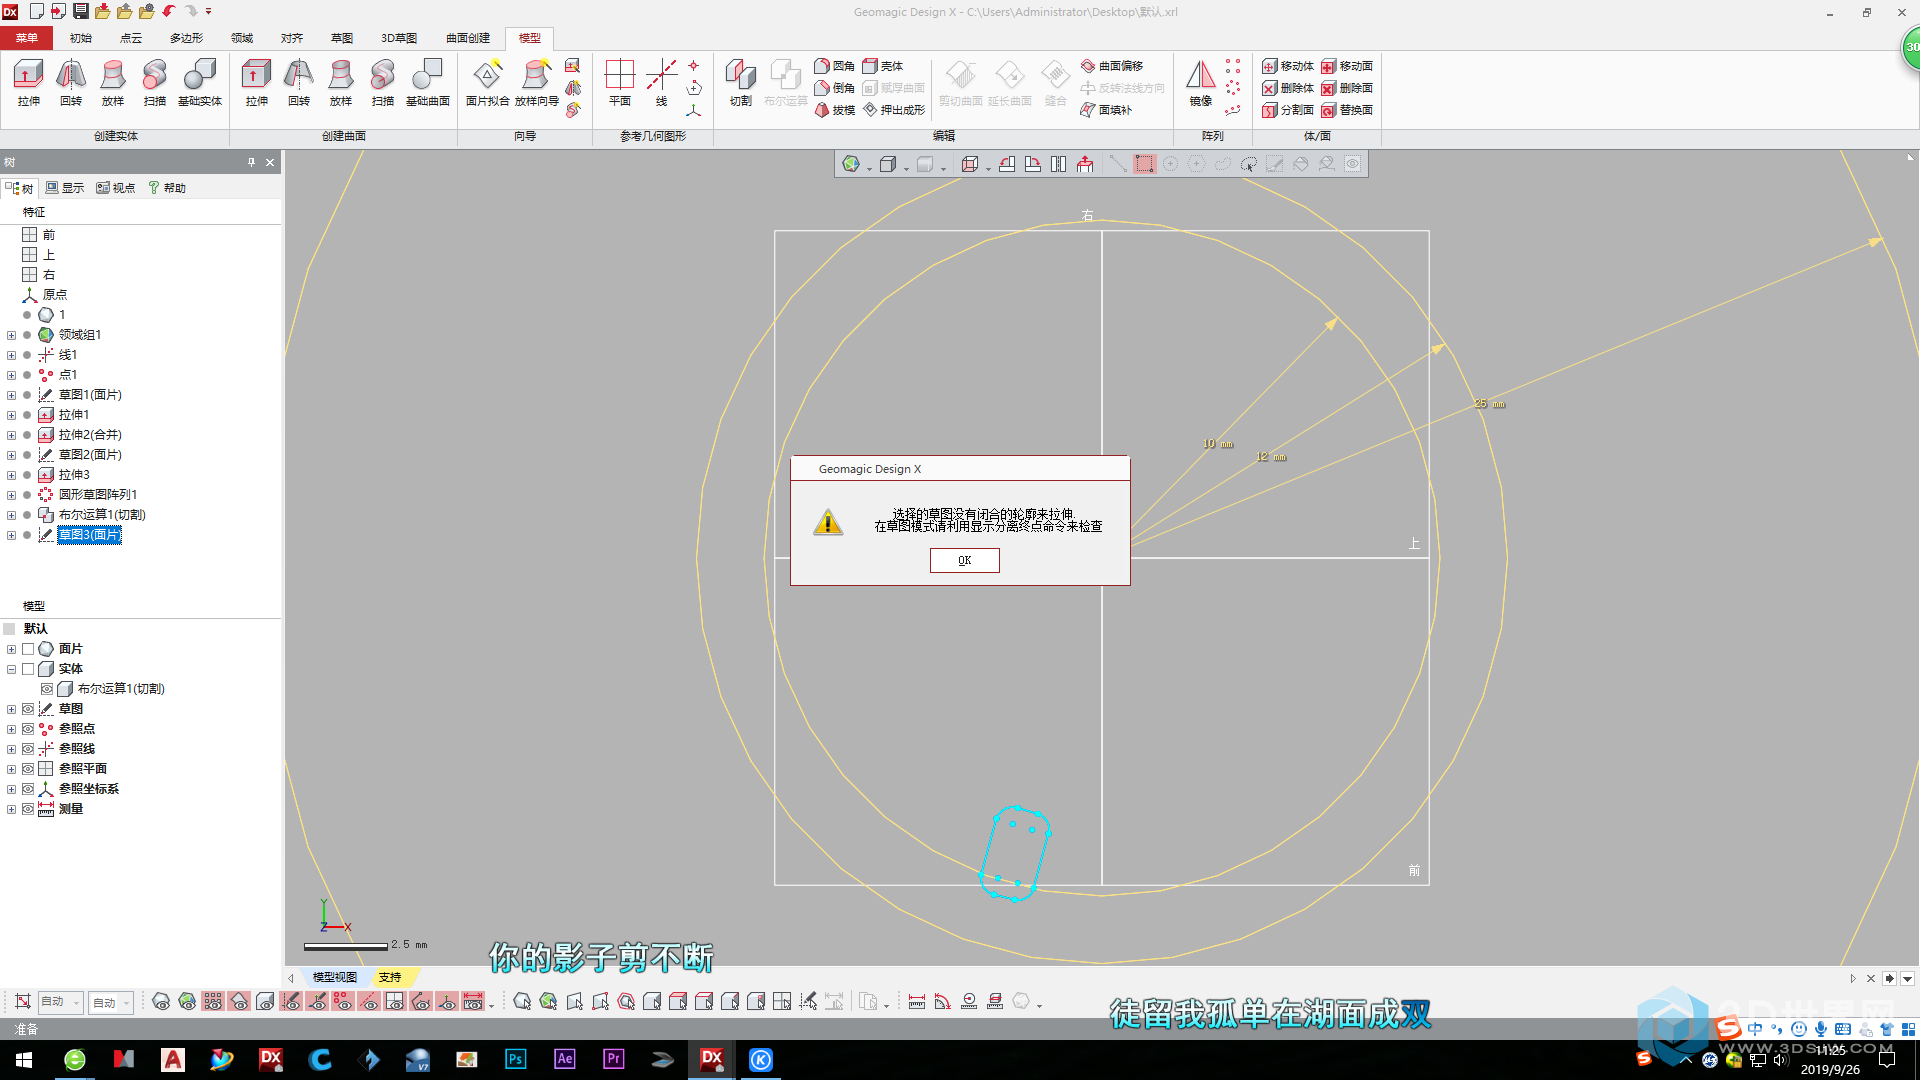
Task: Switch to the 草图 ribbon tab
Action: click(x=342, y=38)
